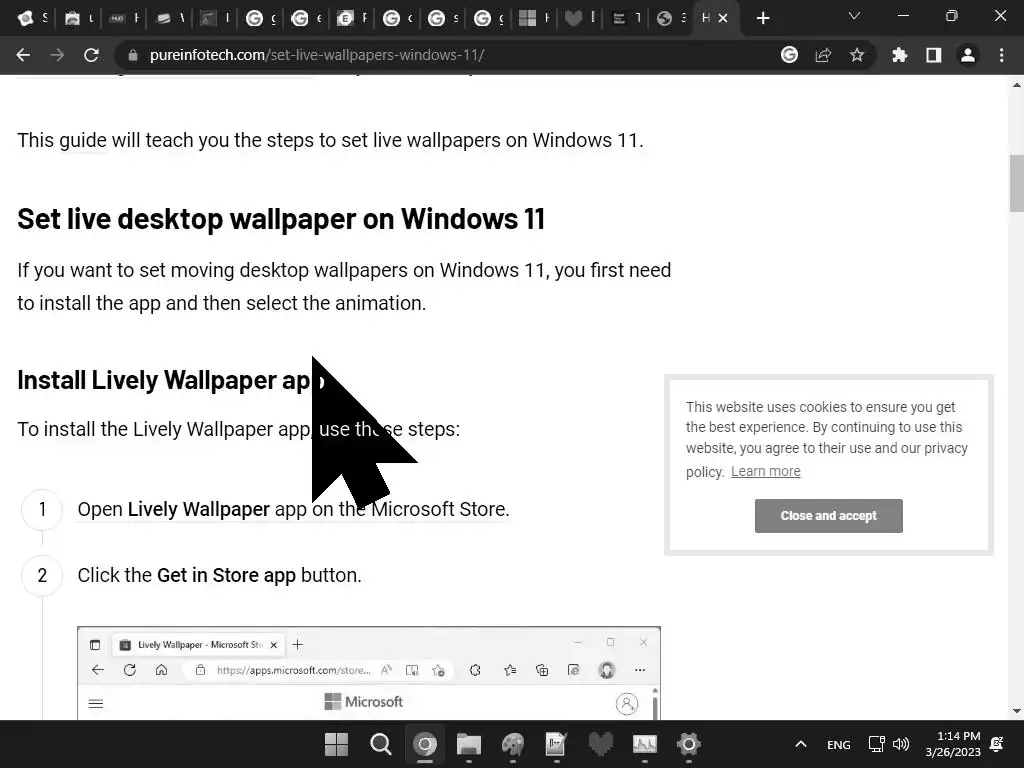
Task: Go back to the previous page
Action: (x=24, y=56)
